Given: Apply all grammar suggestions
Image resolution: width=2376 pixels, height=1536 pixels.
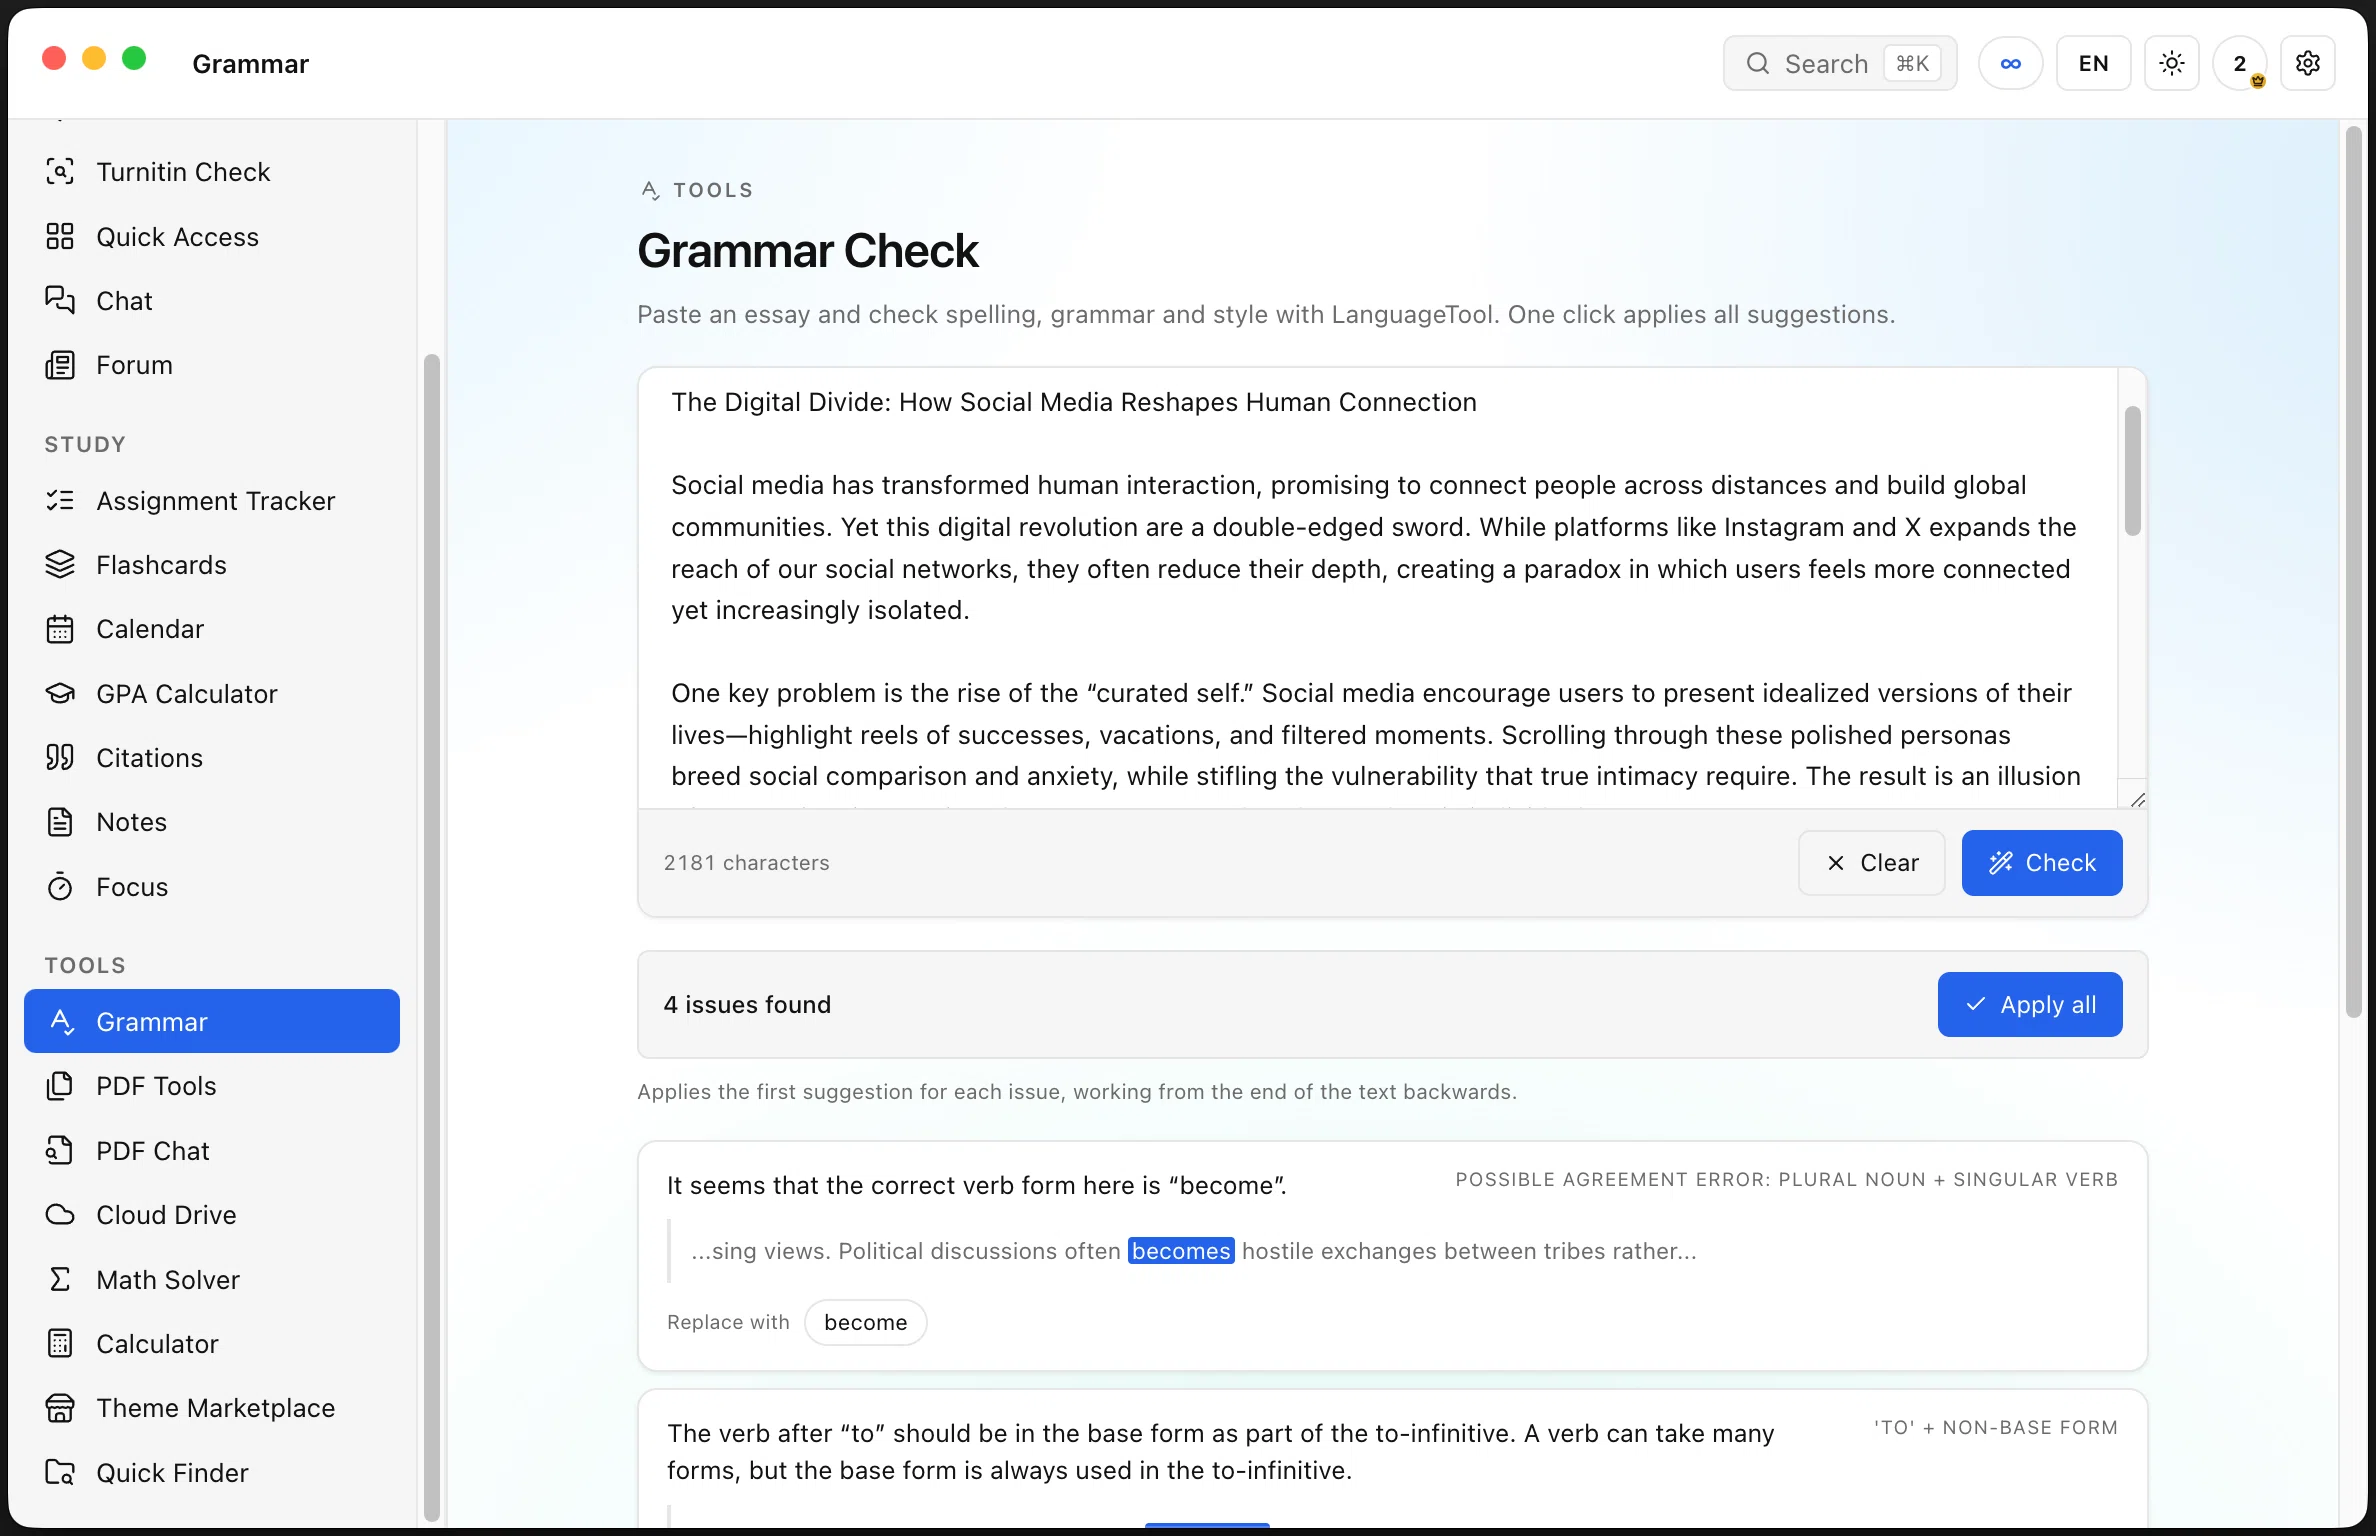Looking at the screenshot, I should tap(2030, 1005).
